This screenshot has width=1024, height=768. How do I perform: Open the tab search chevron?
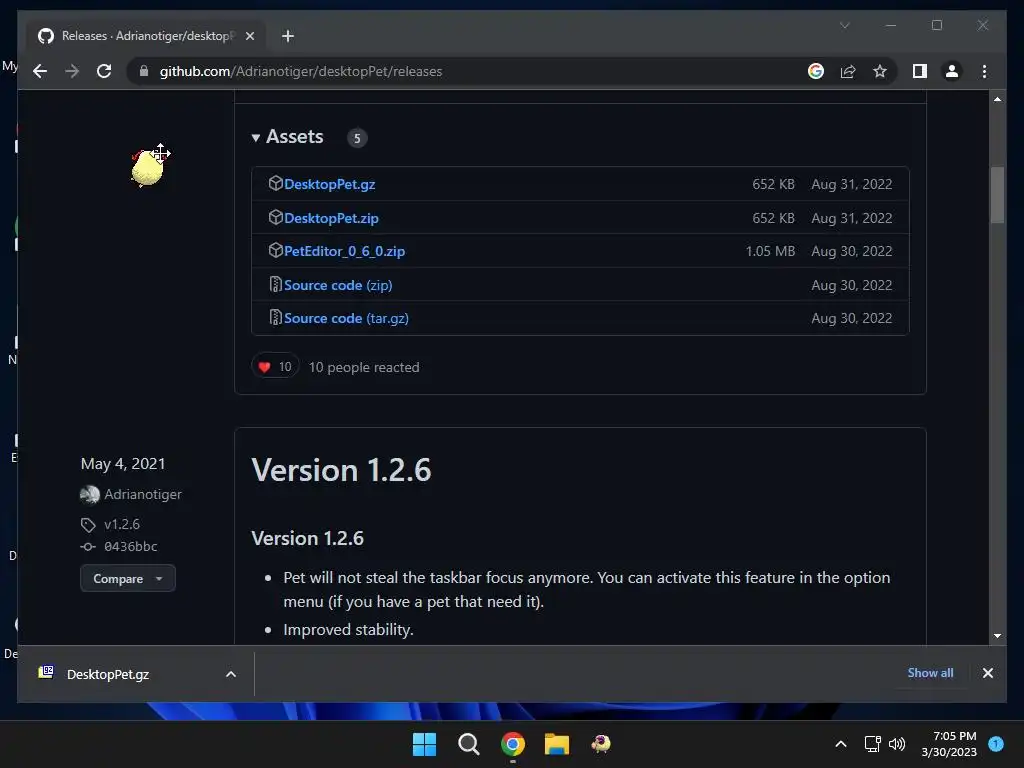coord(844,25)
